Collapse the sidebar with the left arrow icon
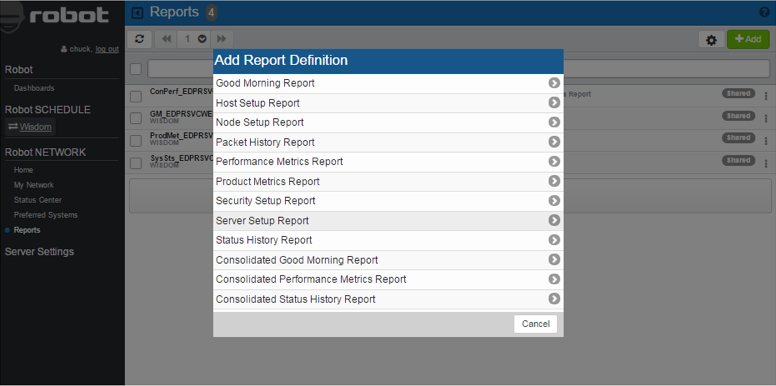The image size is (776, 386). pyautogui.click(x=137, y=13)
